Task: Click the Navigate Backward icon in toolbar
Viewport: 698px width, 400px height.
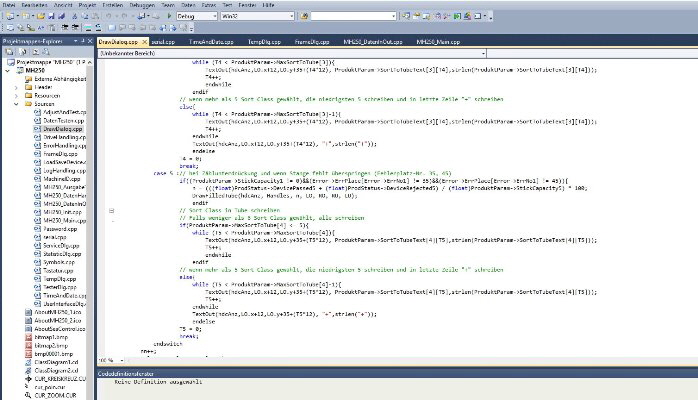Action: [141, 16]
